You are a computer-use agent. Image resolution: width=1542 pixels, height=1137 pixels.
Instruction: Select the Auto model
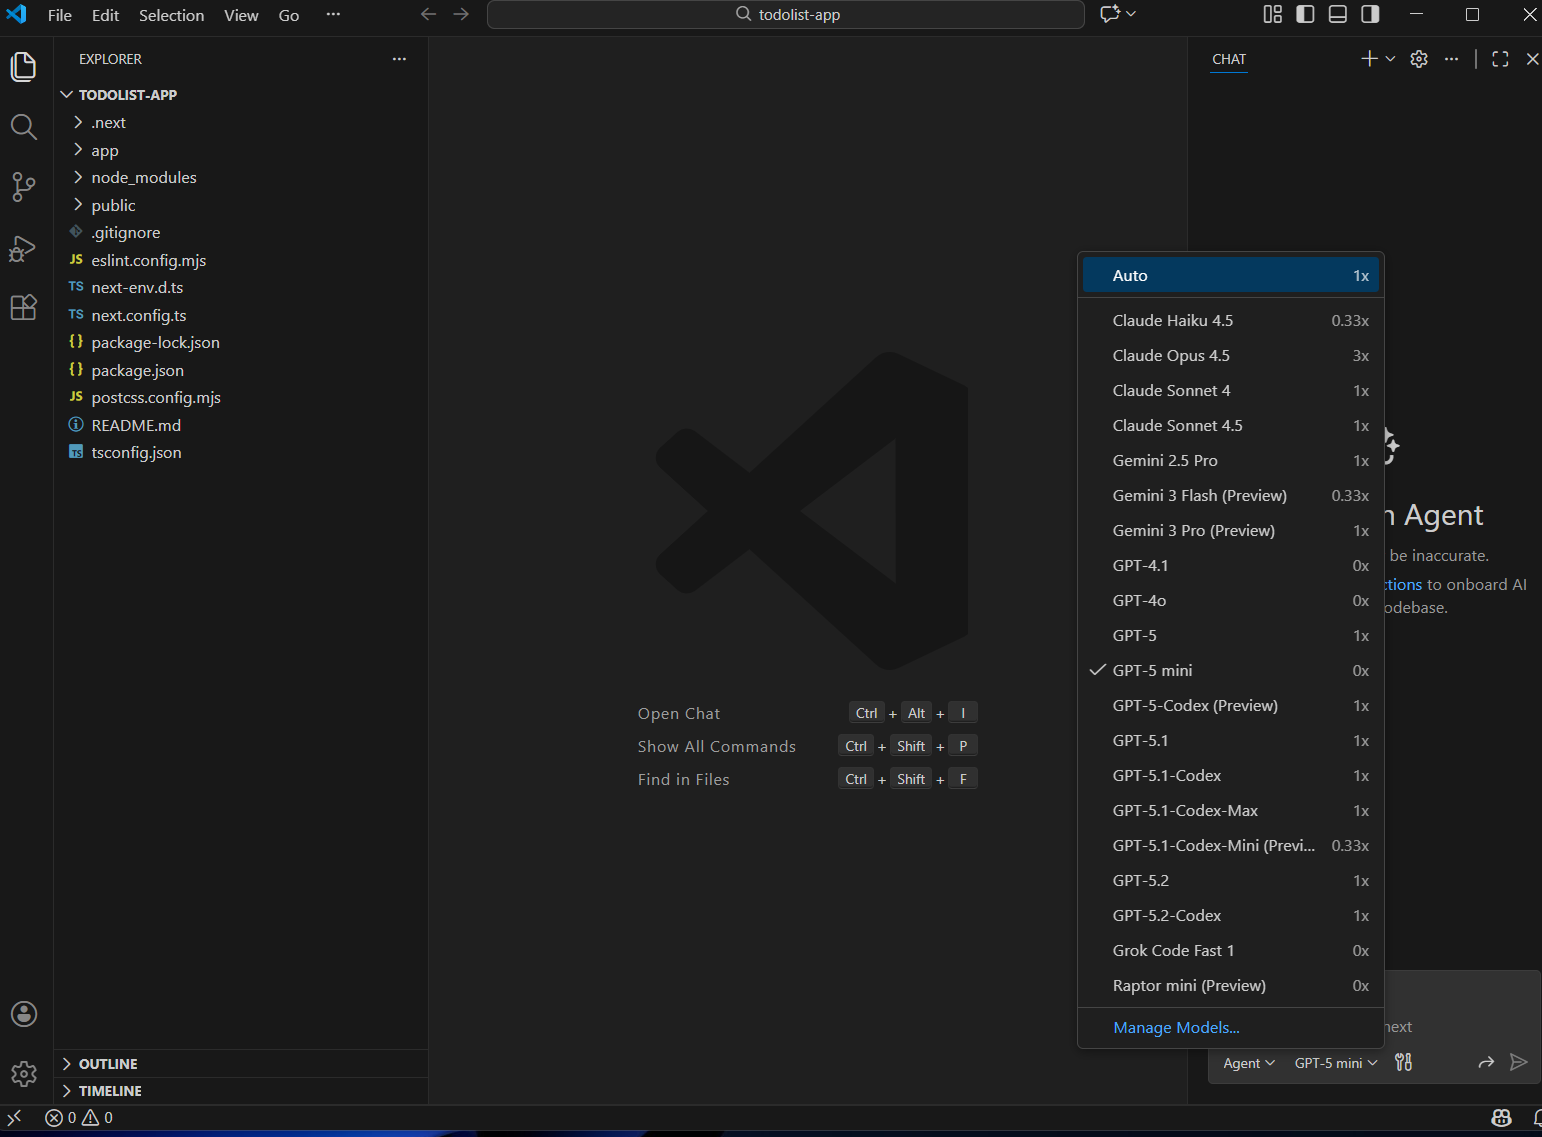[1230, 276]
